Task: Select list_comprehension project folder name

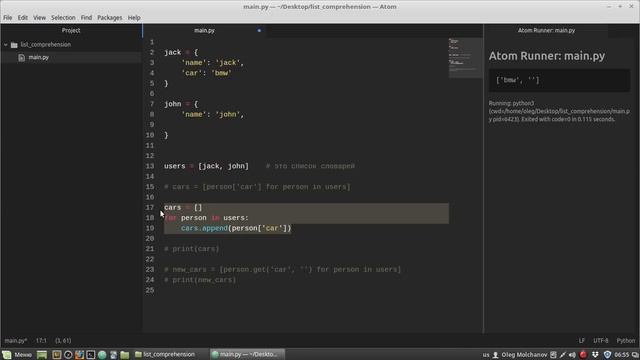Action: (46, 44)
